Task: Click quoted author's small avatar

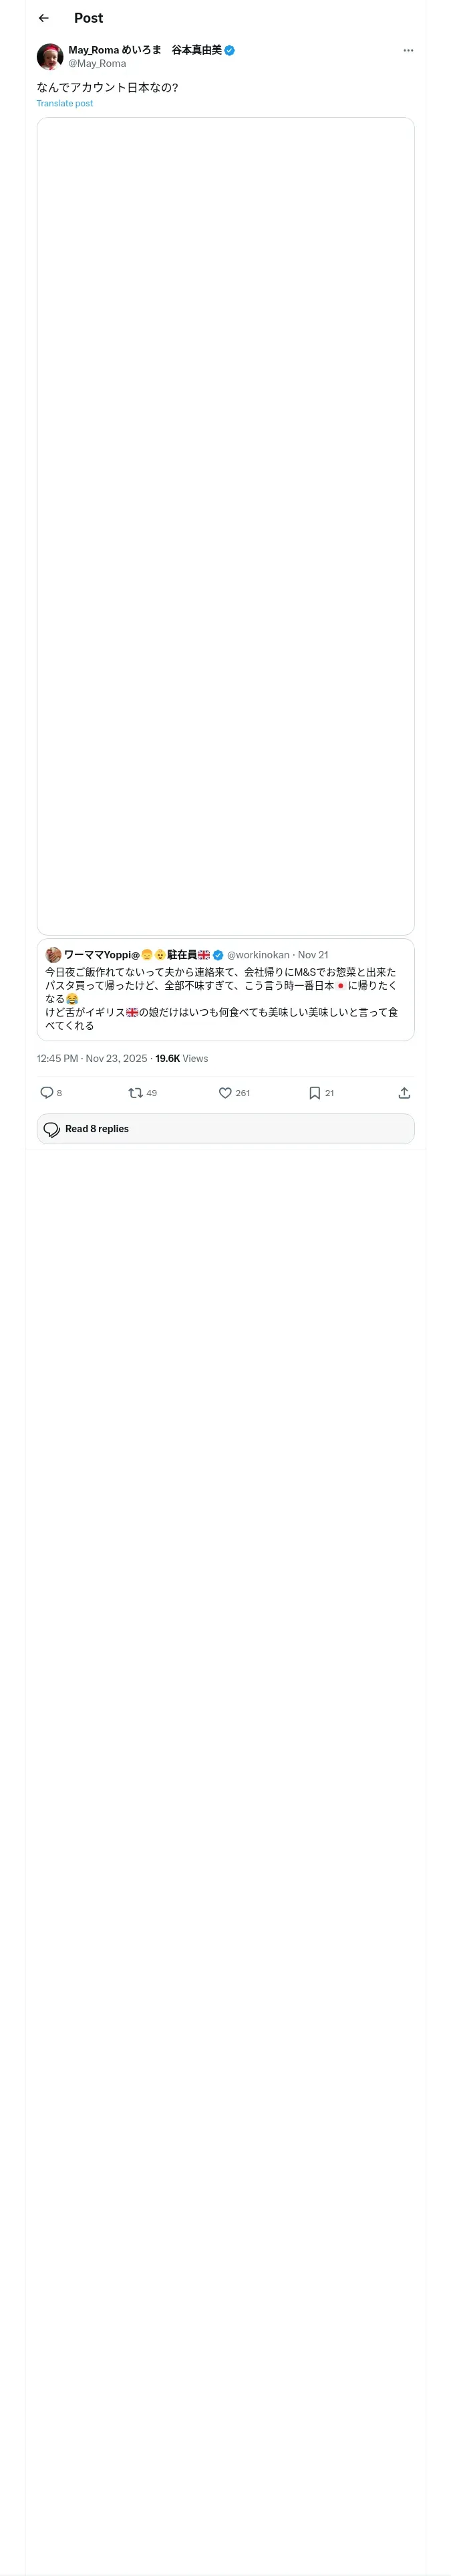Action: click(x=54, y=954)
